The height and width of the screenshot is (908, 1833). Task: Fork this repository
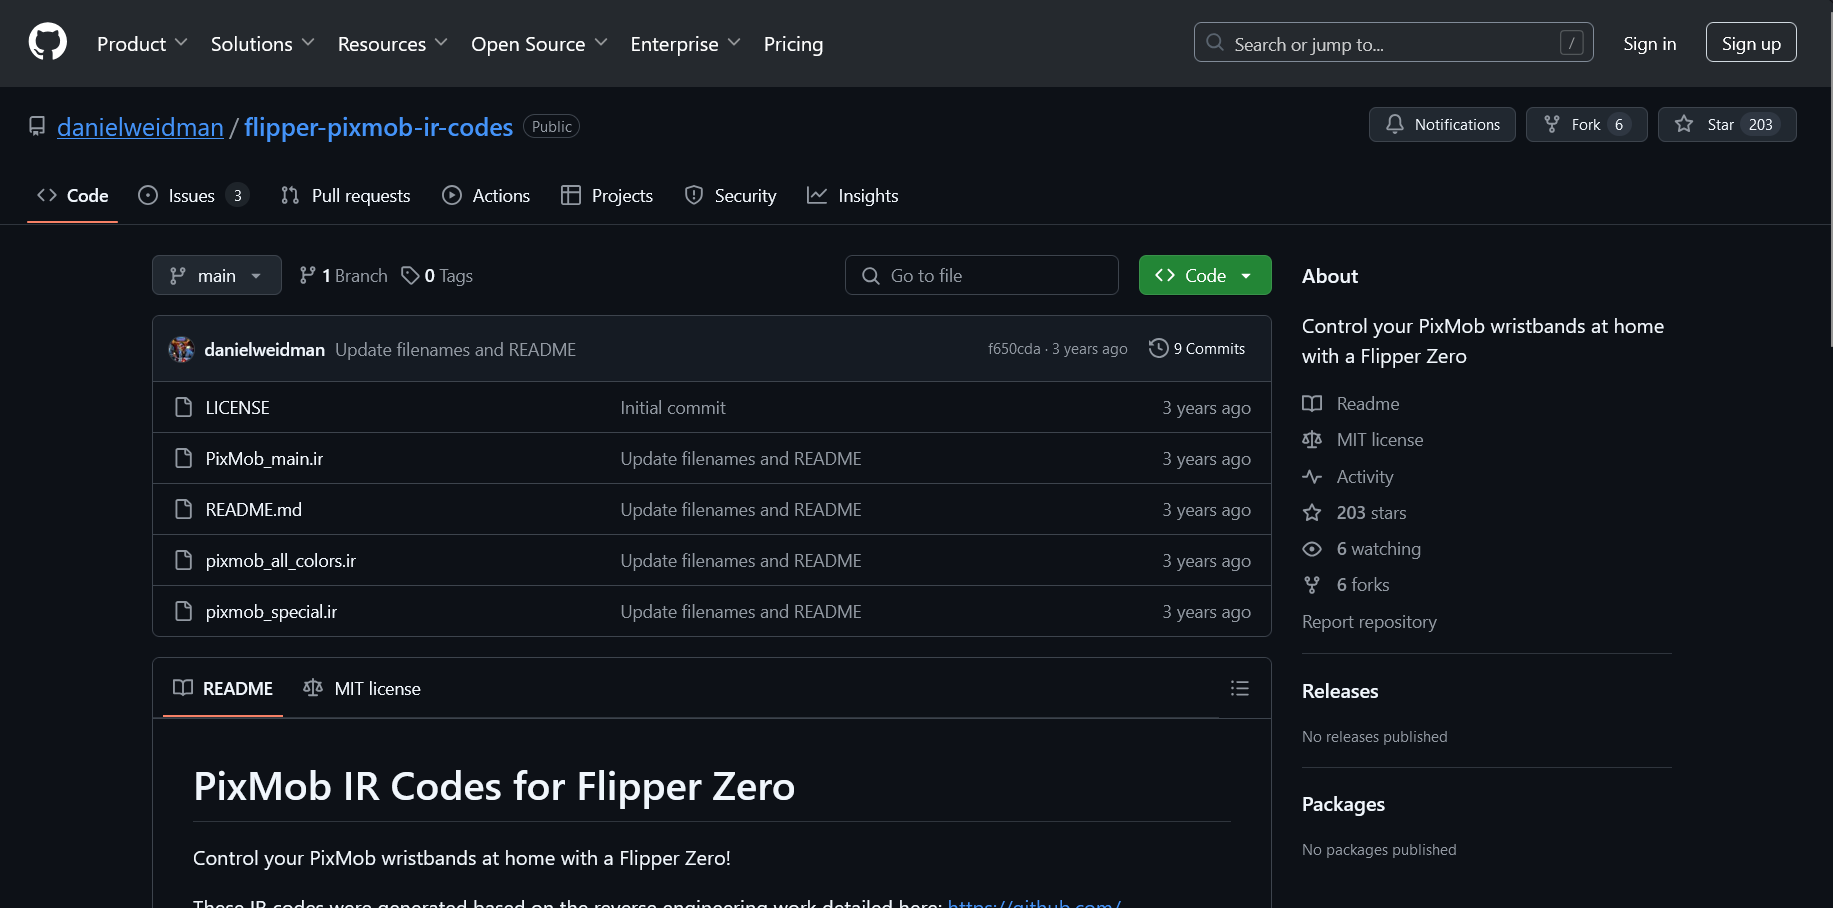point(1585,124)
